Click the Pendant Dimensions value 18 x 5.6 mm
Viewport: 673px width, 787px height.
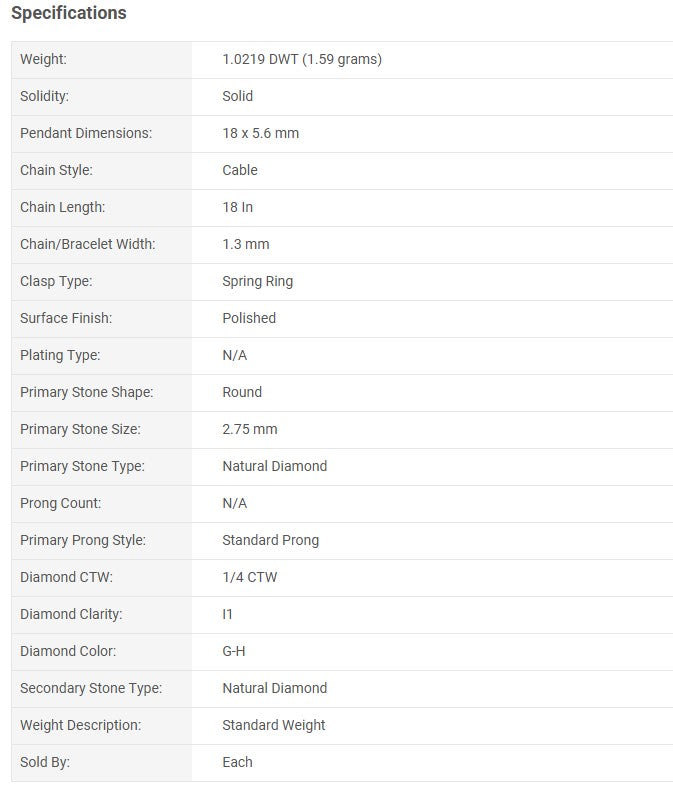tap(260, 133)
